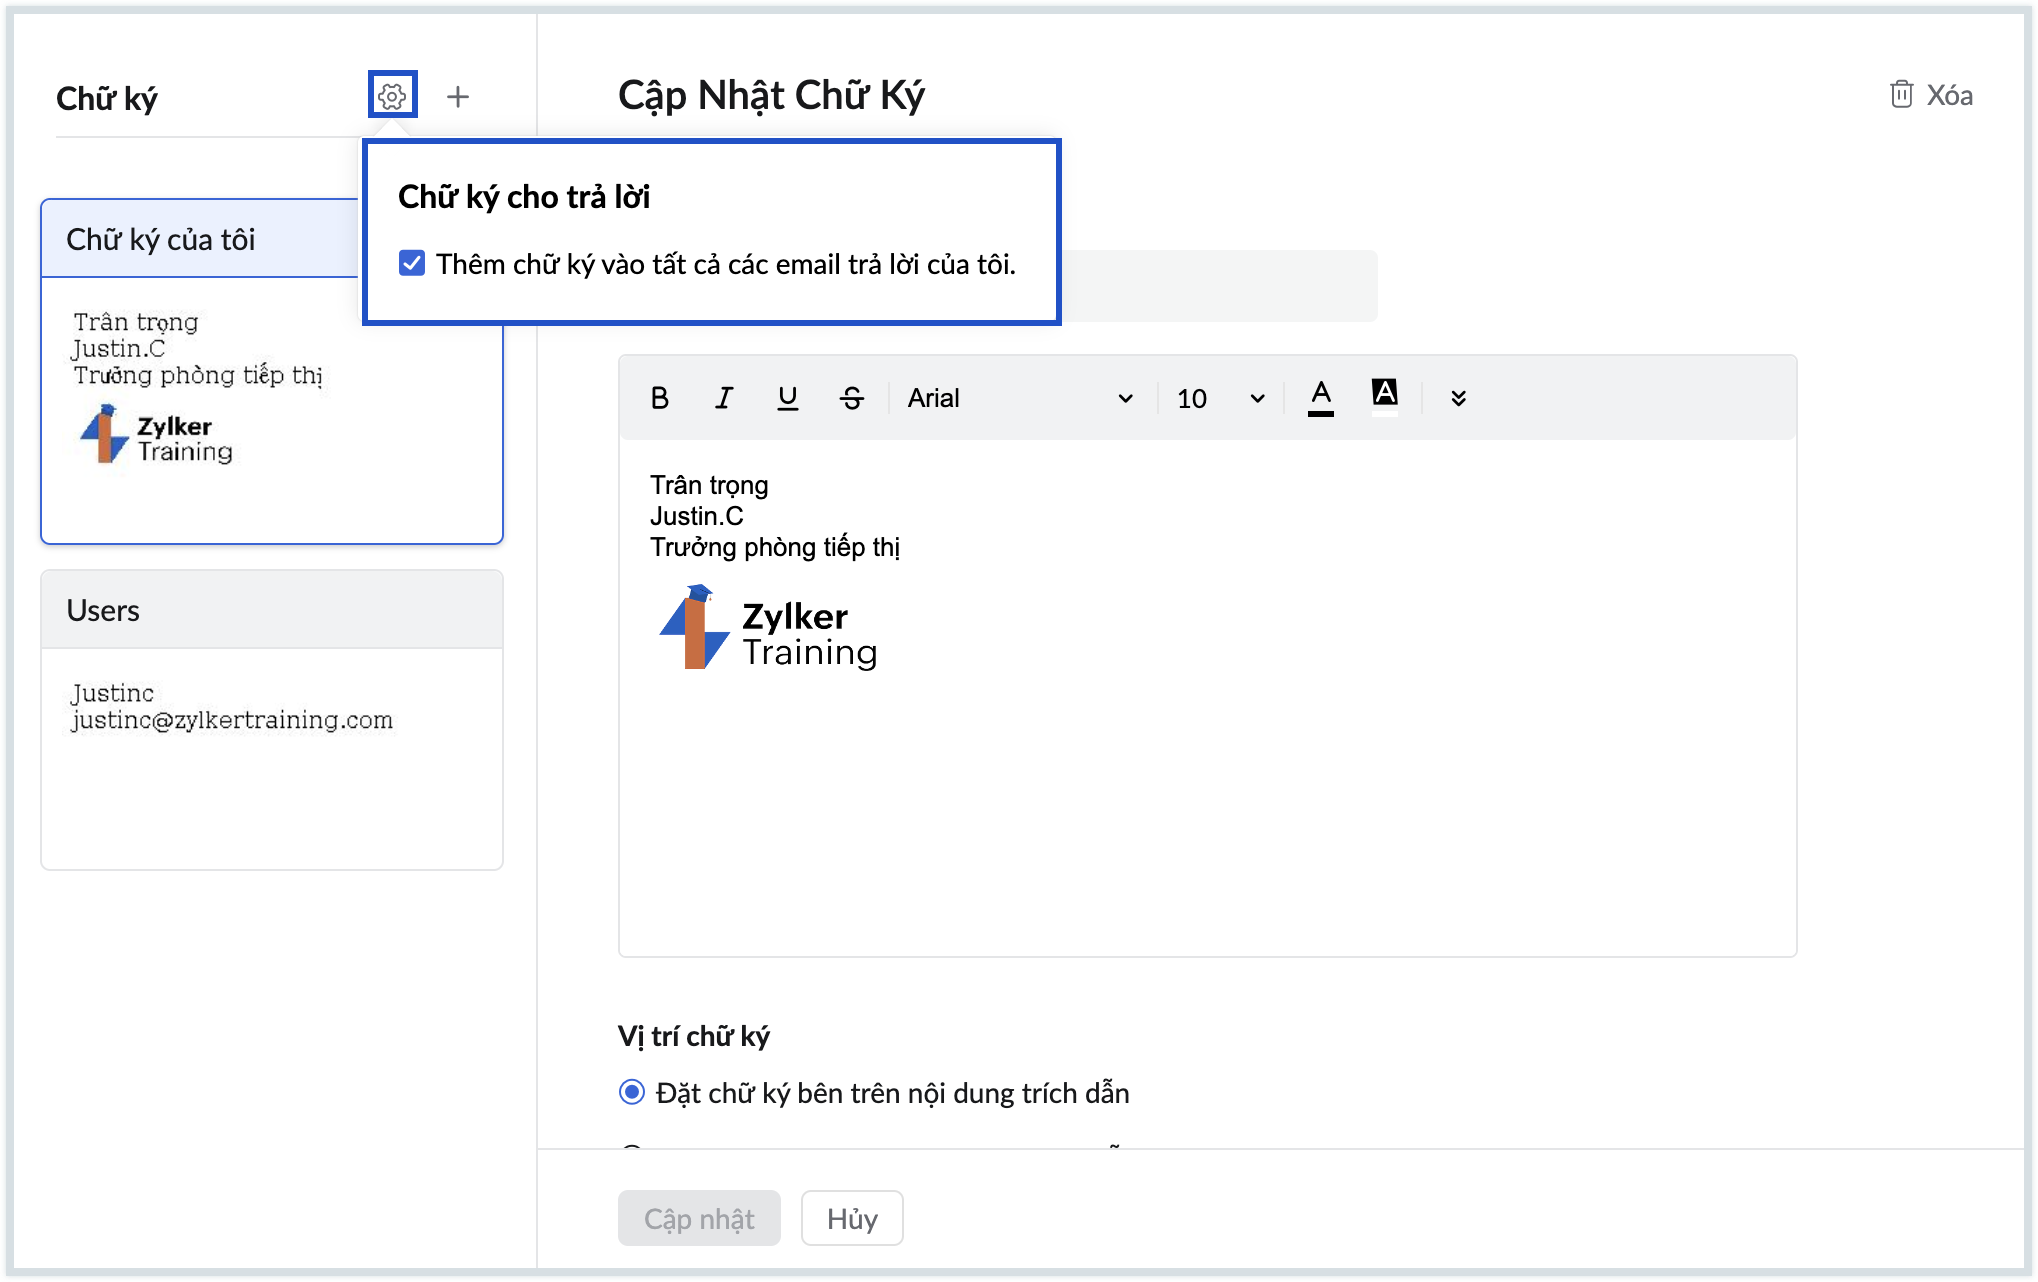Apply italic formatting in the editor toolbar
2038x1282 pixels.
tap(724, 398)
